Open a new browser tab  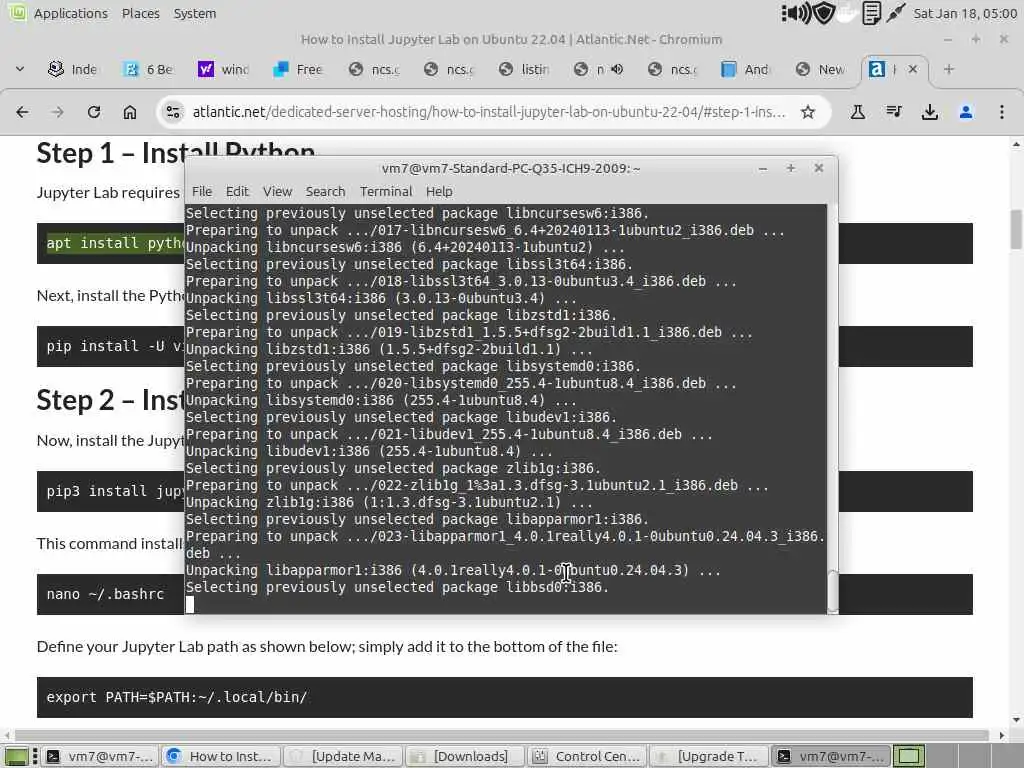tap(949, 69)
